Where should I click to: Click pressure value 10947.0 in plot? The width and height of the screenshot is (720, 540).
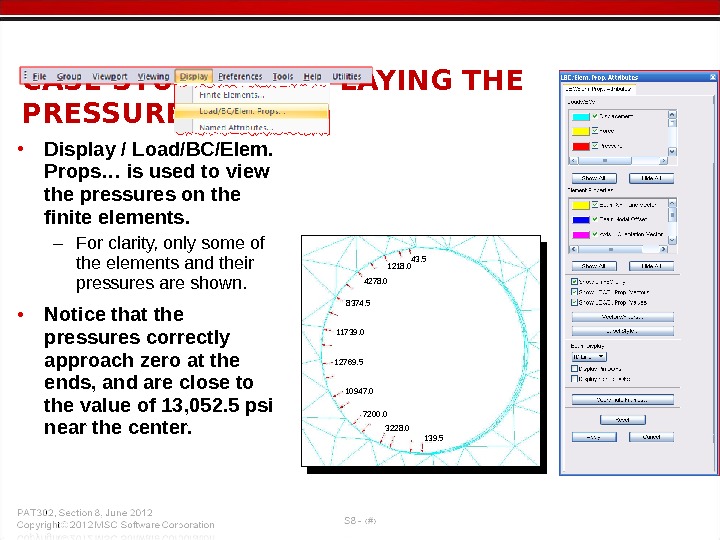tap(359, 391)
